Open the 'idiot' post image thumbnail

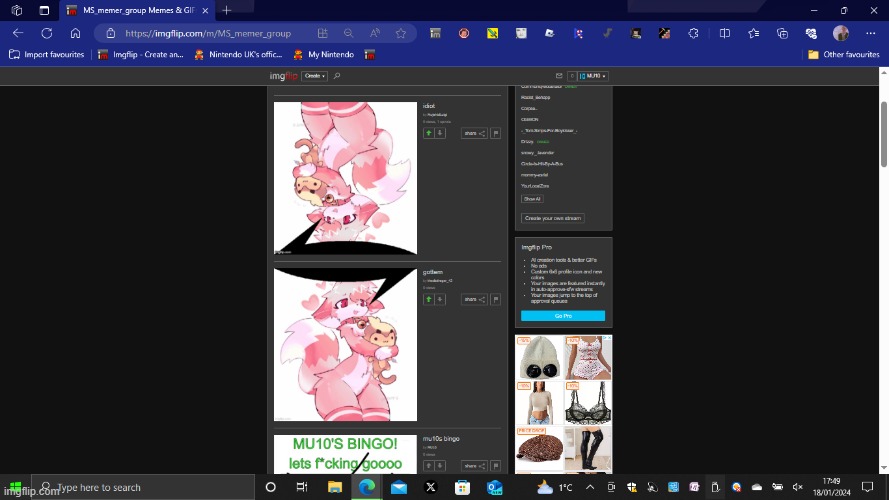[345, 178]
